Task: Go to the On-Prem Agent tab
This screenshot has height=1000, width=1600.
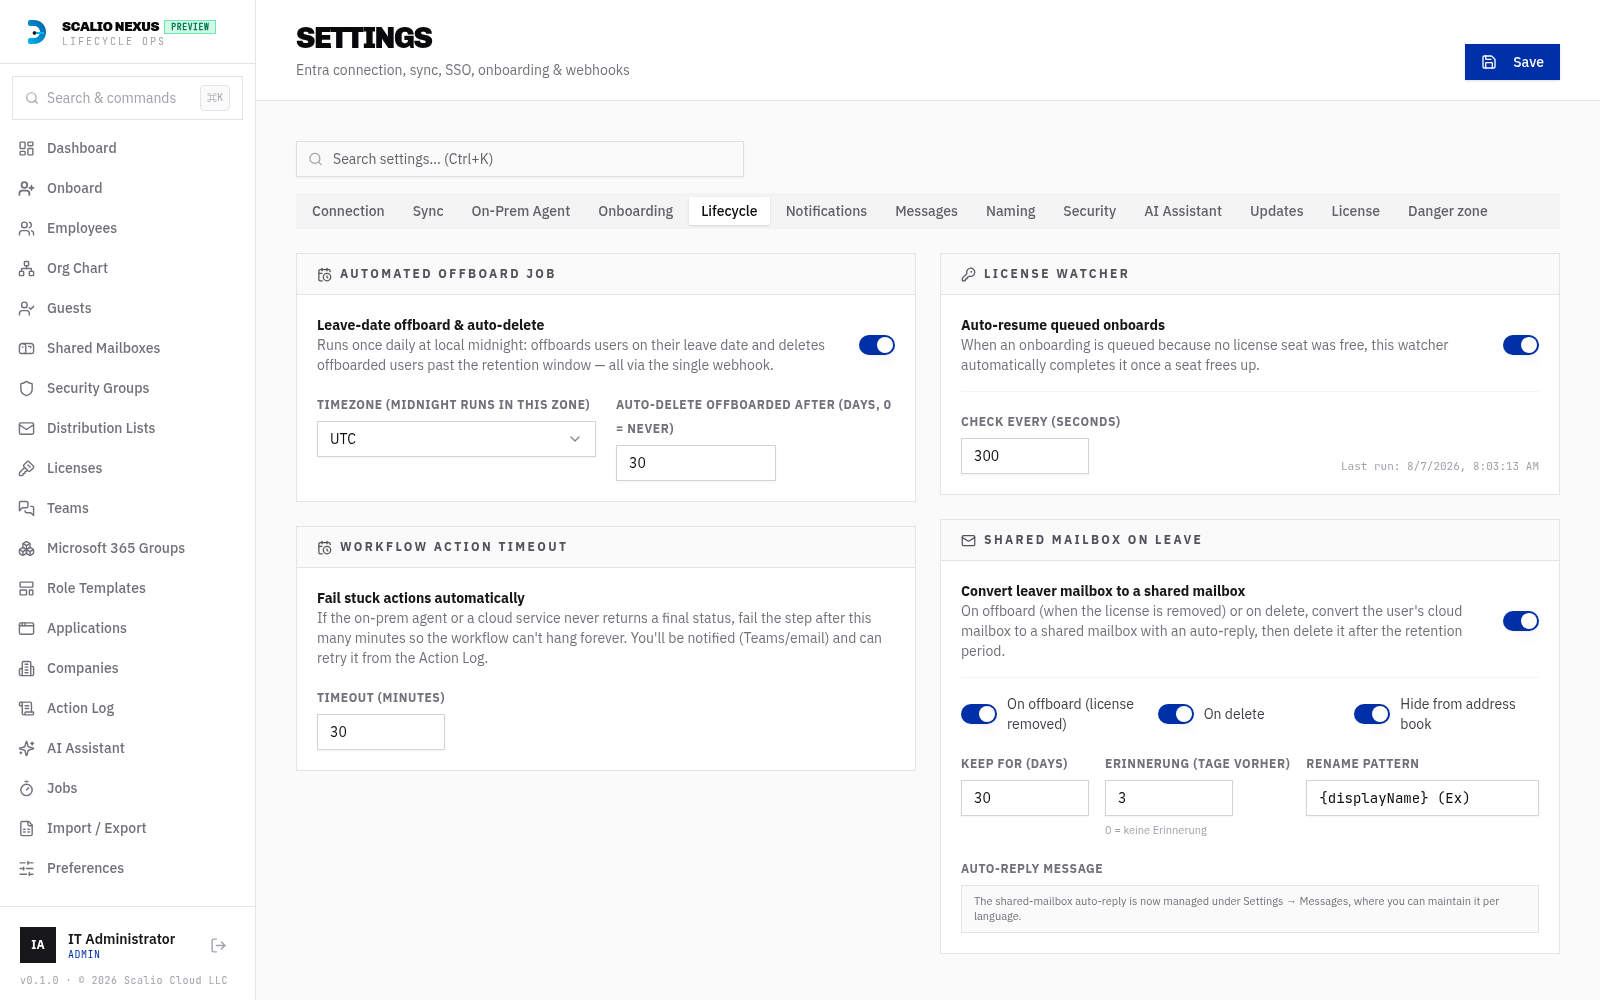Action: pyautogui.click(x=521, y=211)
